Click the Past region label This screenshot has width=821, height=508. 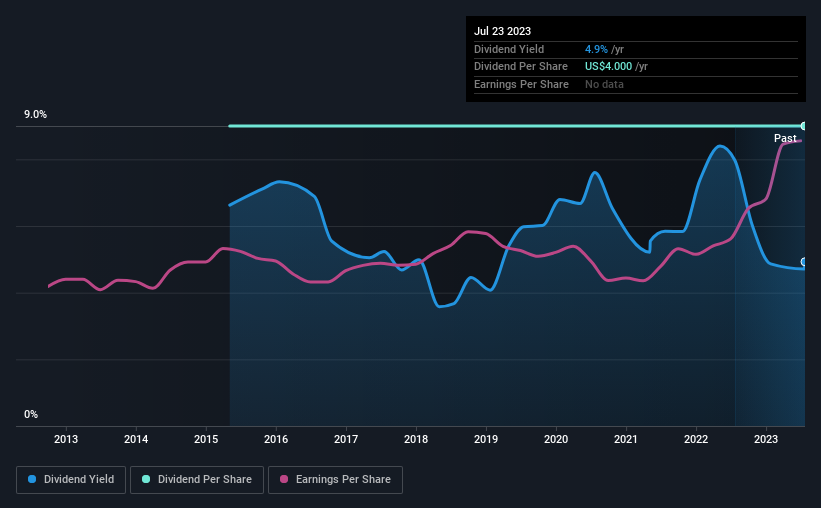(x=785, y=138)
